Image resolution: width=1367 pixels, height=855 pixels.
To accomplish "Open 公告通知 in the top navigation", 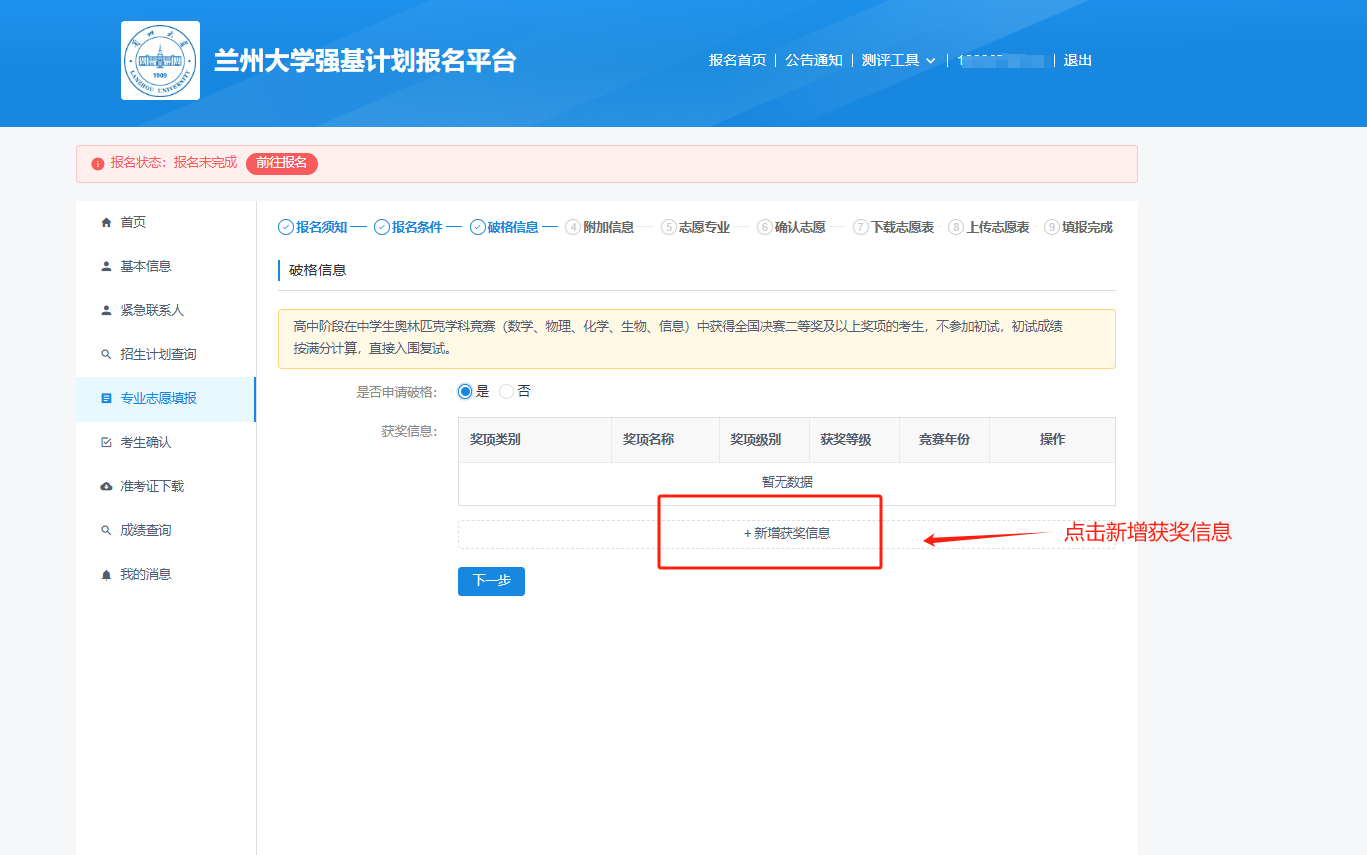I will (813, 61).
